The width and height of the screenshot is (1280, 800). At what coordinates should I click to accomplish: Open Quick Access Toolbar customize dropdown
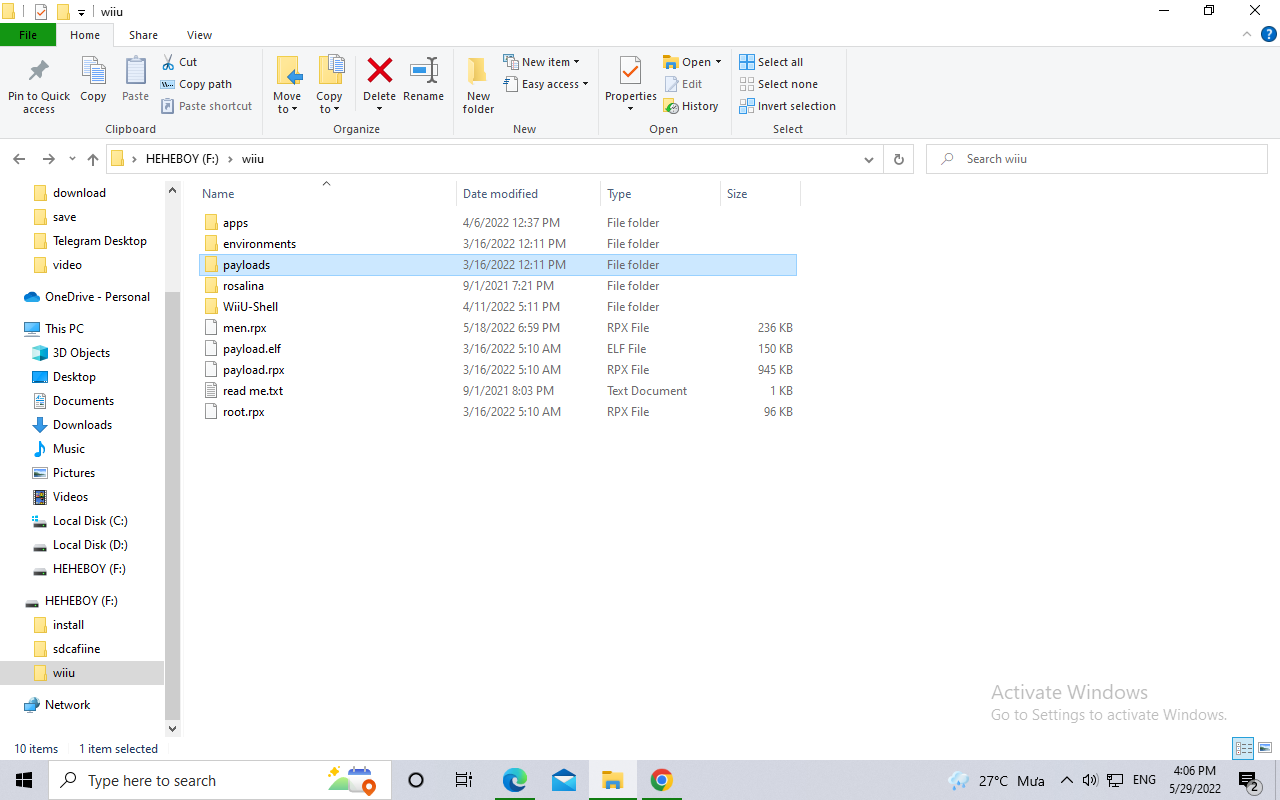(81, 12)
